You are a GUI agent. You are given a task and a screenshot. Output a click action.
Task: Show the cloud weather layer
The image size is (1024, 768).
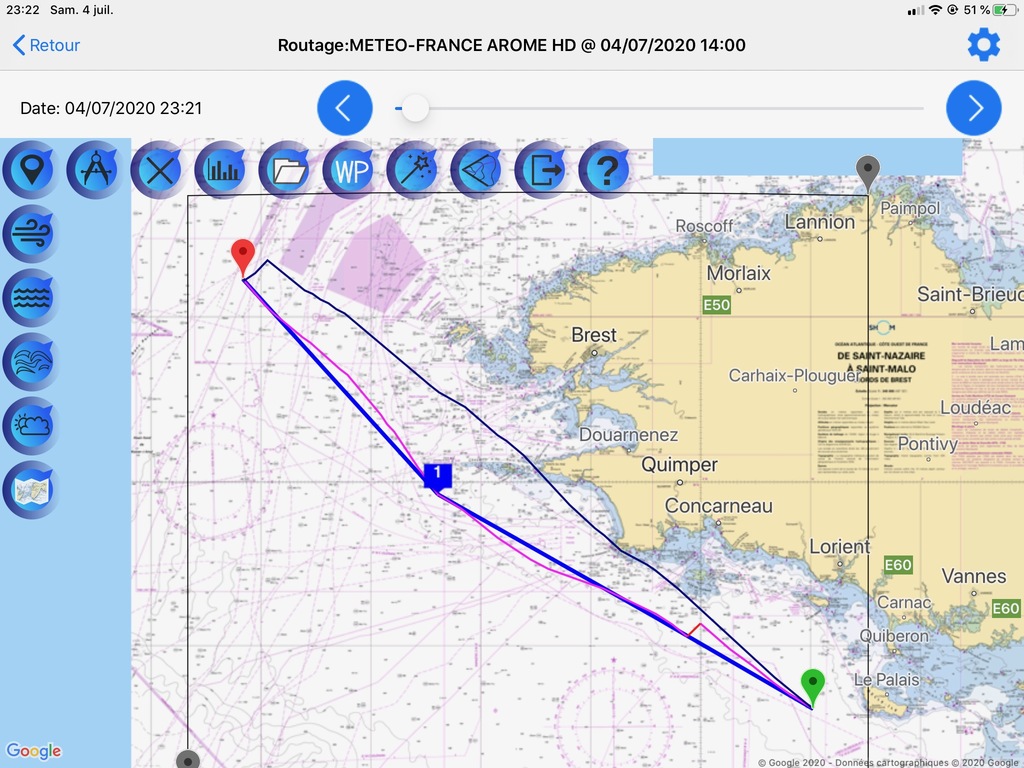(x=31, y=426)
